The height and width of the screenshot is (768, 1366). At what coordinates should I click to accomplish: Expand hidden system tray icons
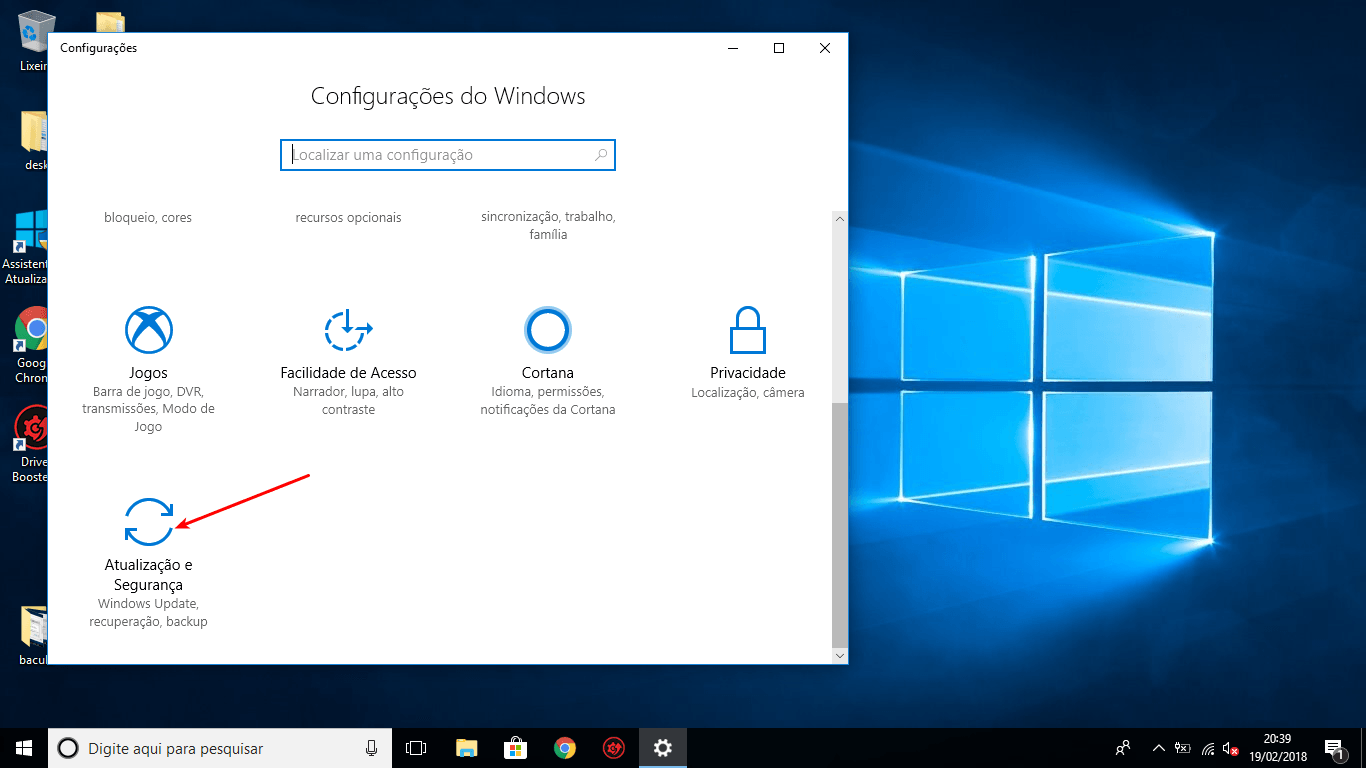tap(1159, 748)
